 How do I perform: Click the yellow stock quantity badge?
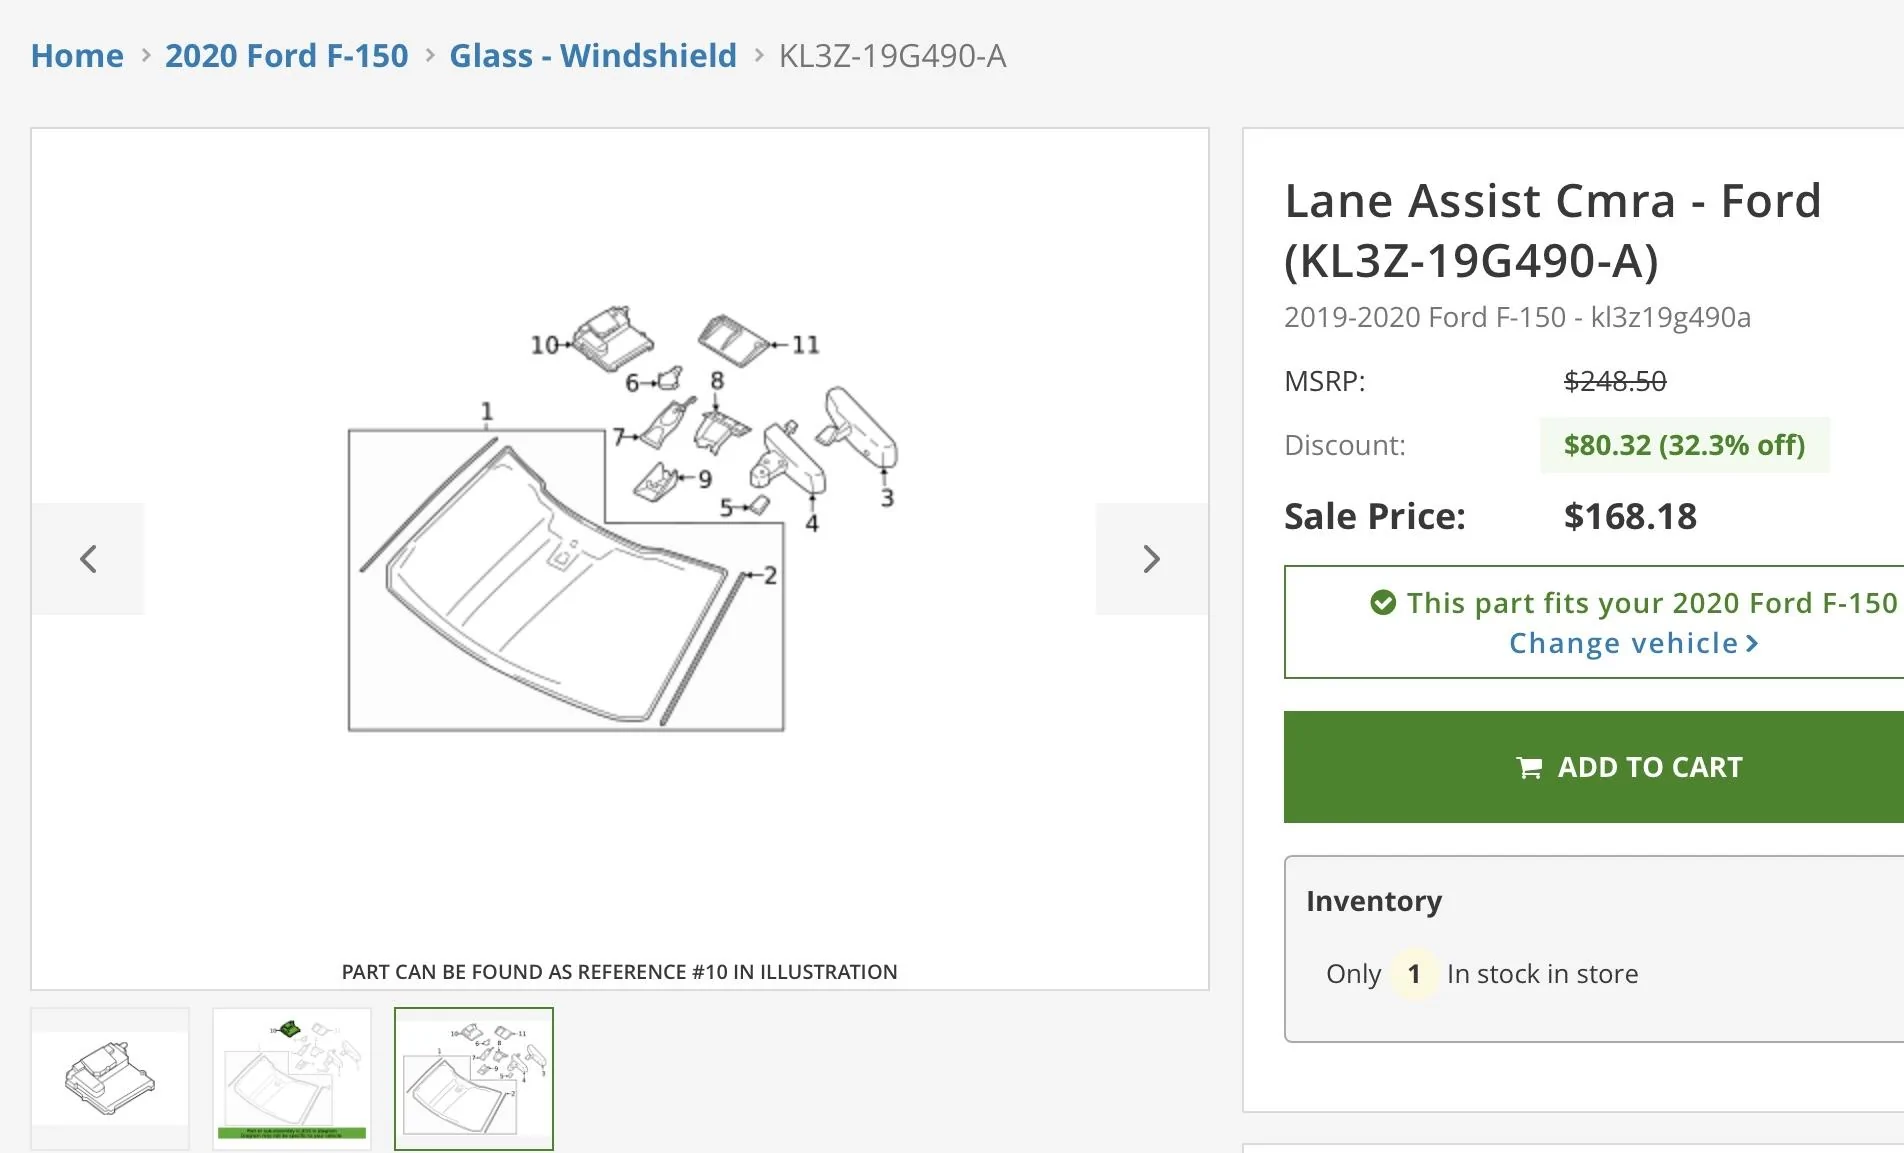[x=1414, y=974]
